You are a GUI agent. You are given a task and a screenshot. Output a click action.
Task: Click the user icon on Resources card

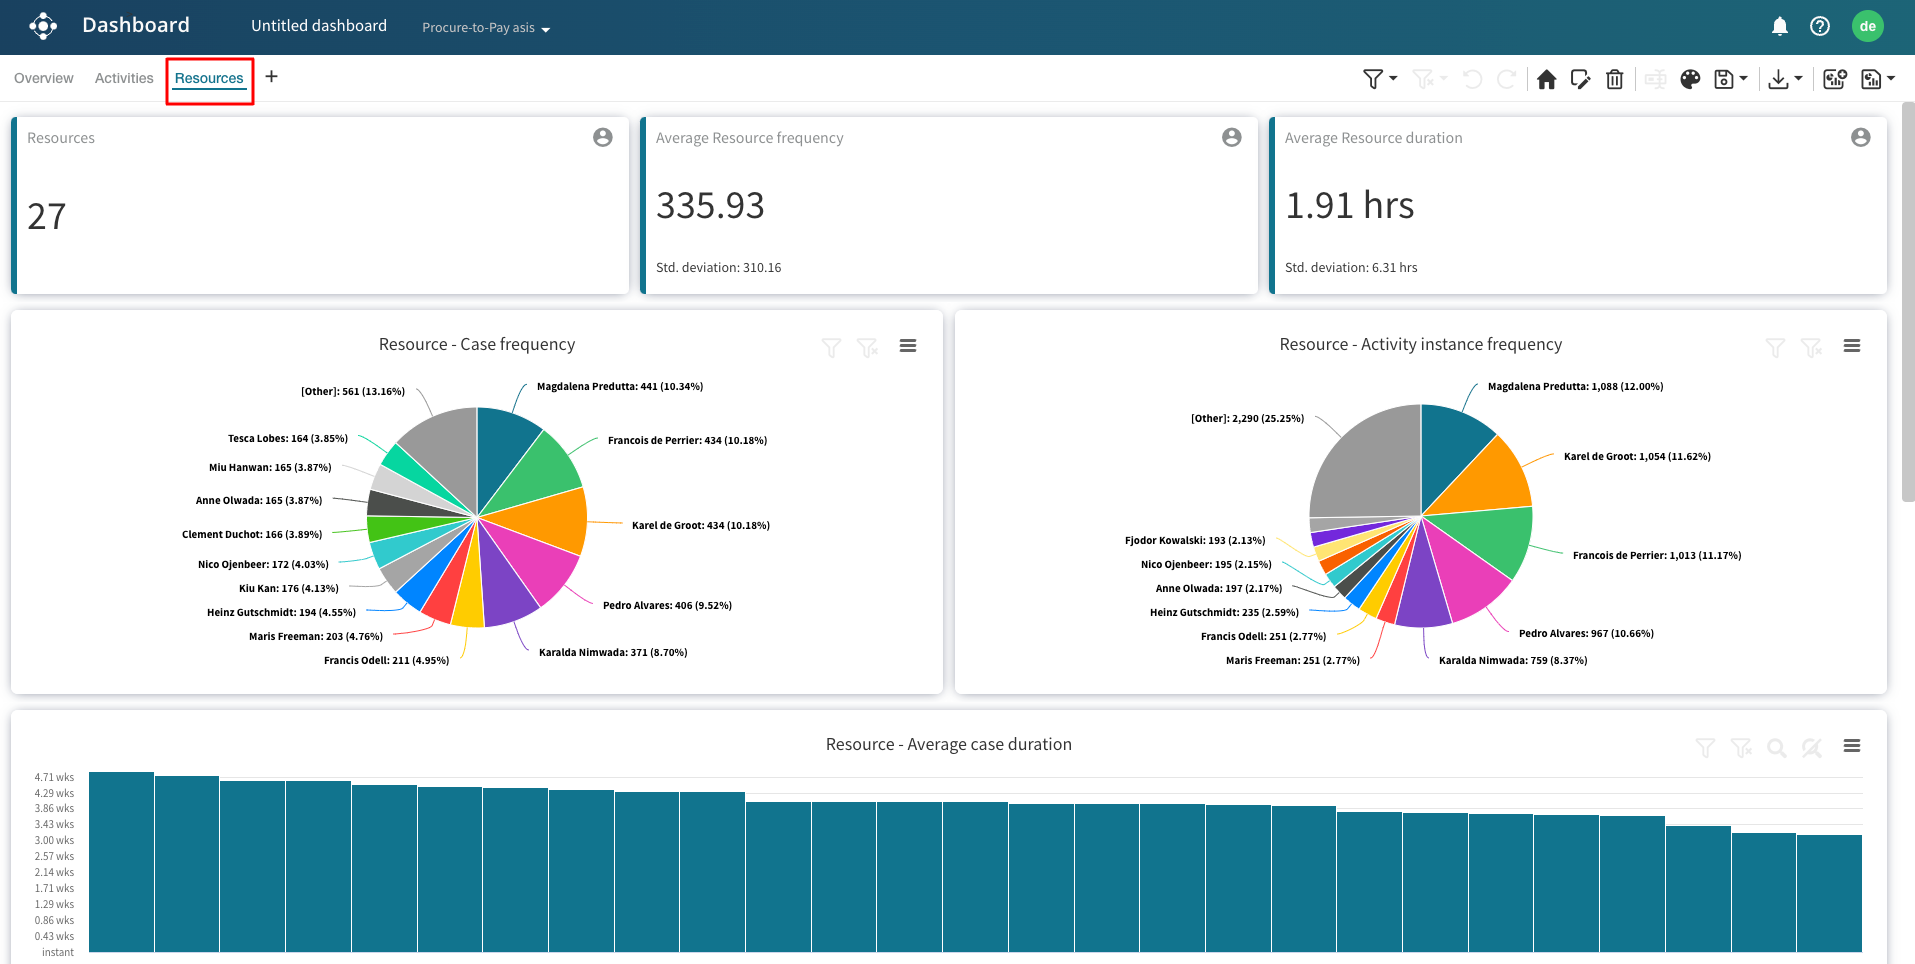point(602,138)
